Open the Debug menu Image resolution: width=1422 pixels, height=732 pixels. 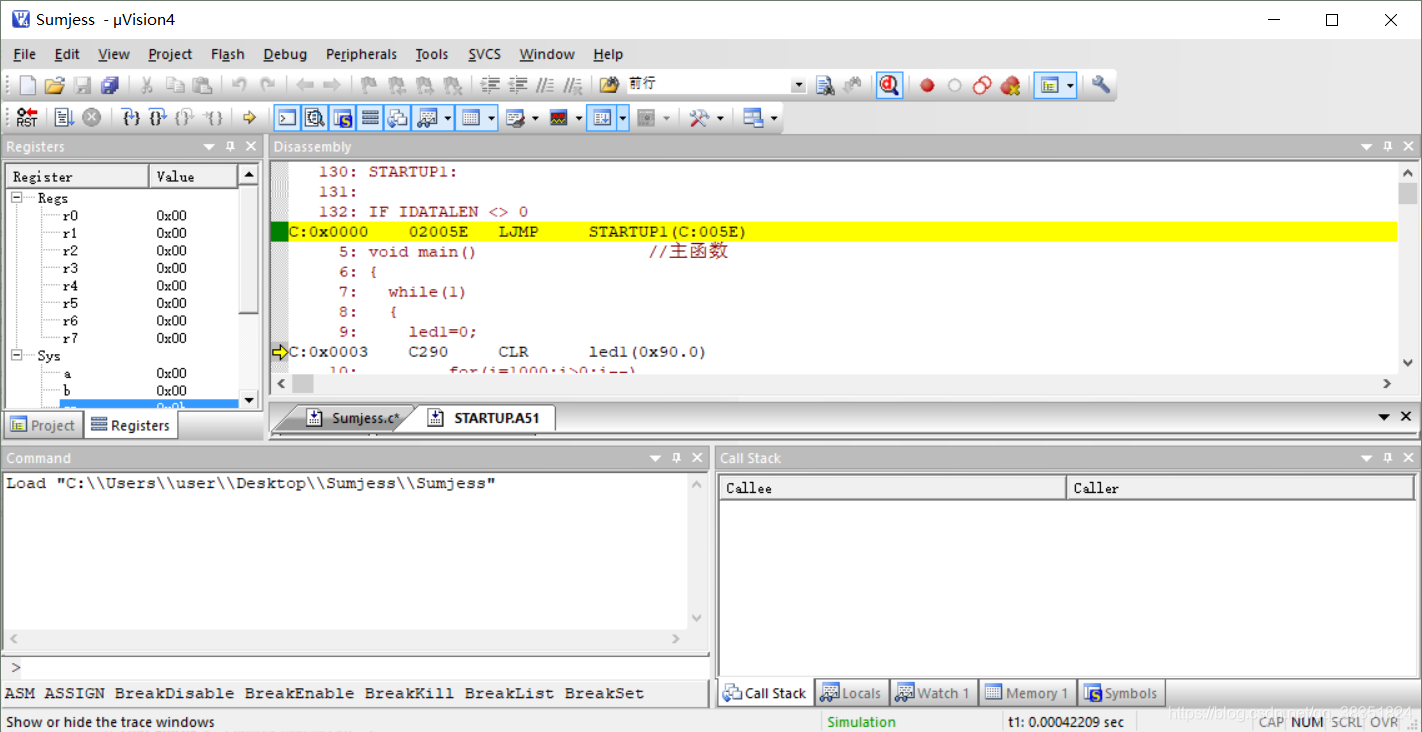pos(285,54)
